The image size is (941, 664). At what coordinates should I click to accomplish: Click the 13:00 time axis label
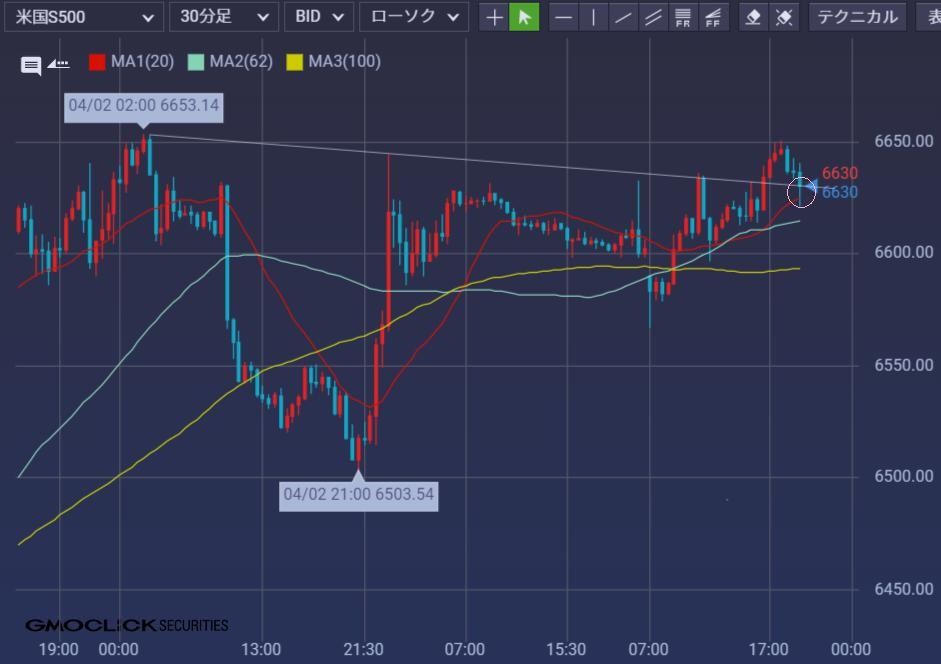[x=261, y=649]
